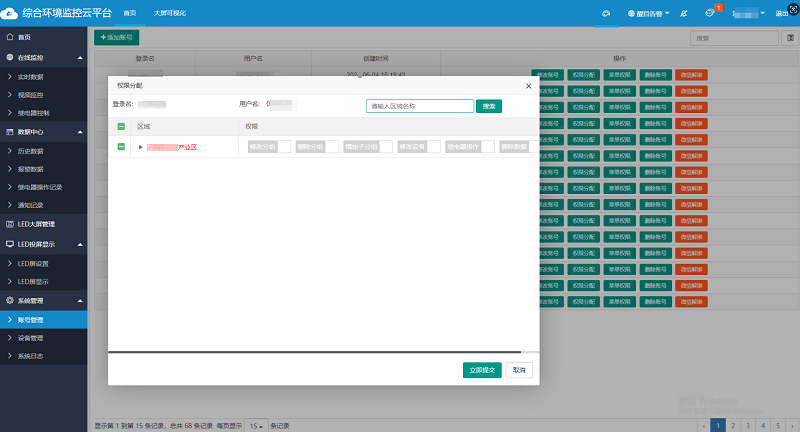Click the cloud platform logo

click(x=10, y=13)
